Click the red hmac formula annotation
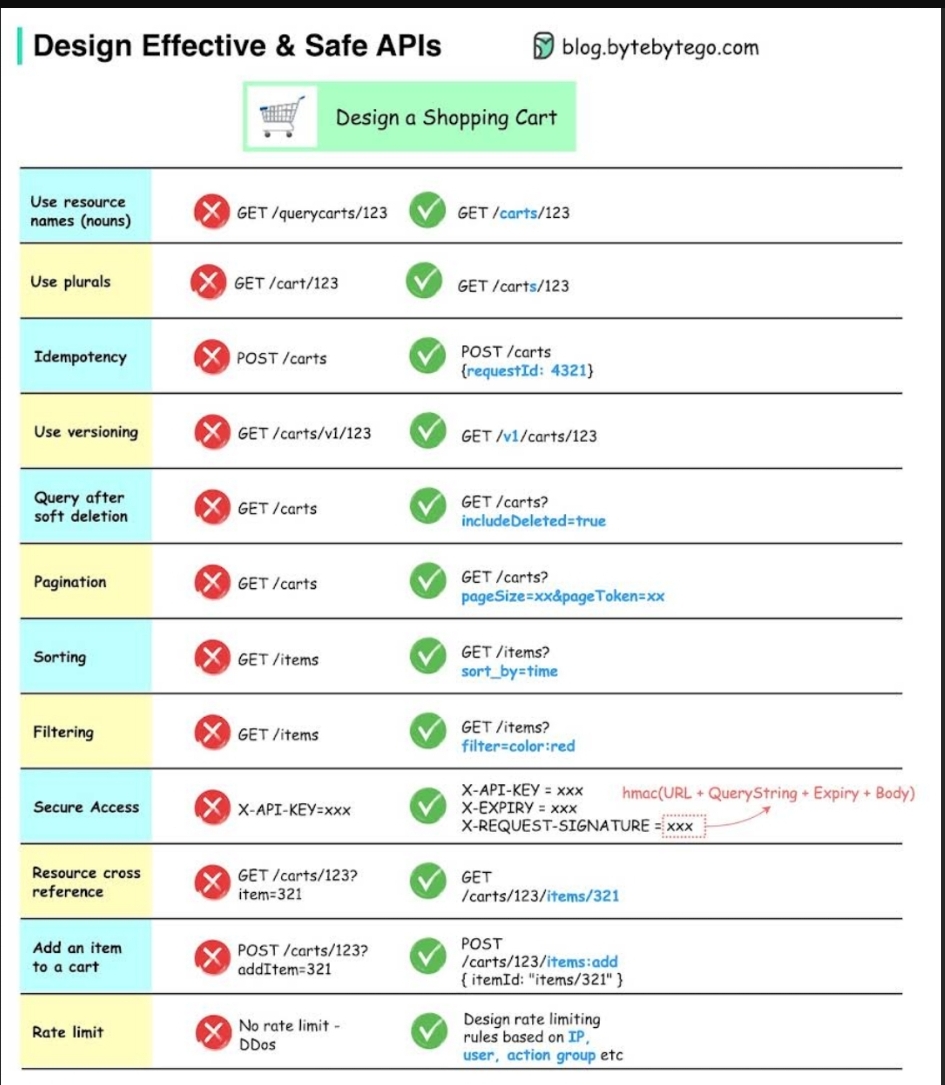The image size is (945, 1085). [x=768, y=793]
